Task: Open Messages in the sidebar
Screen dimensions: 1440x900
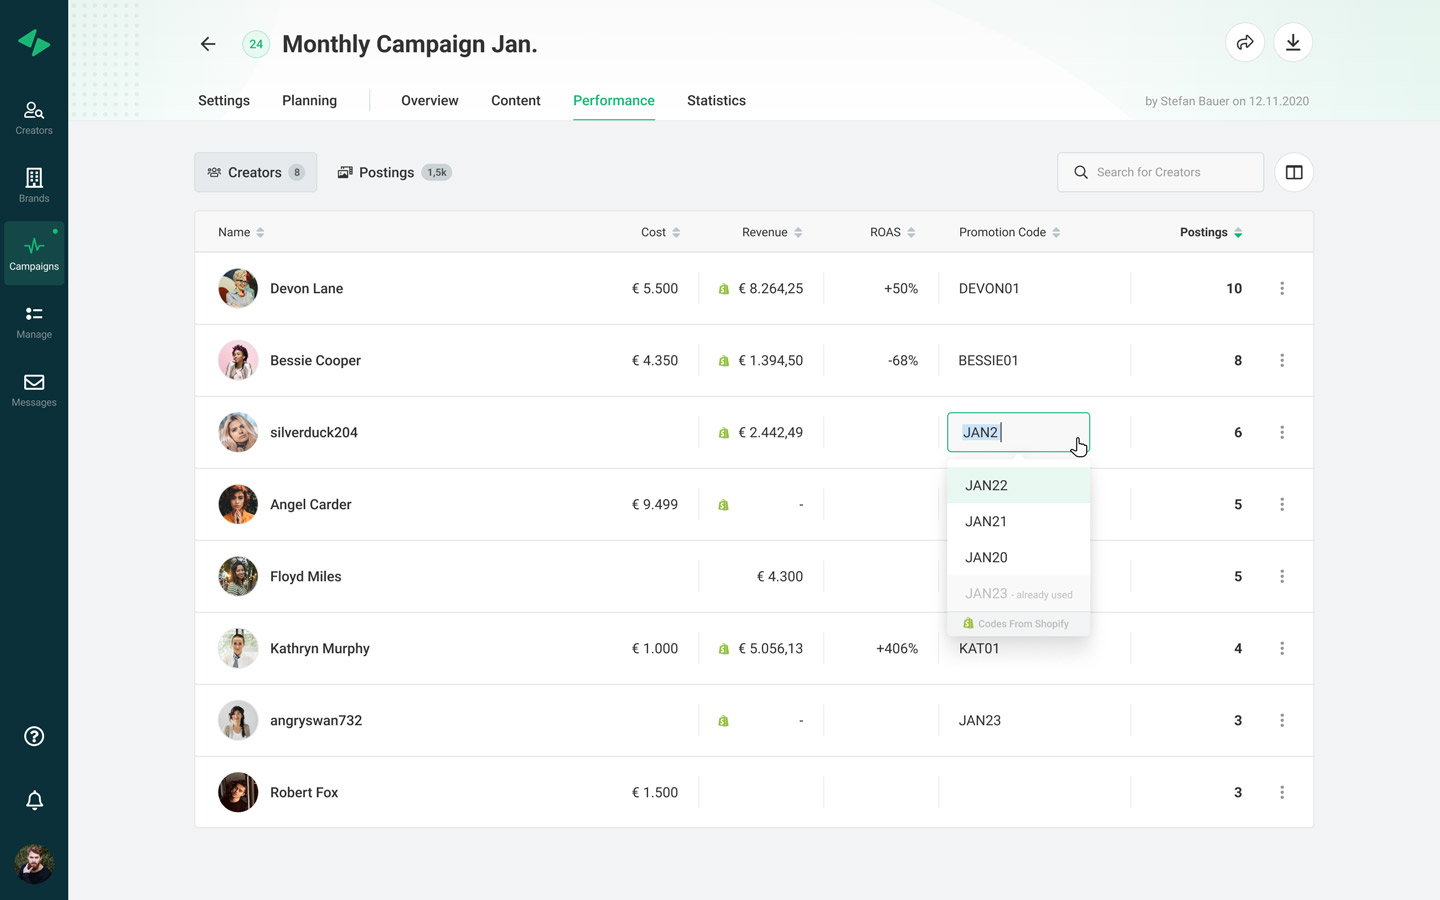Action: (34, 389)
